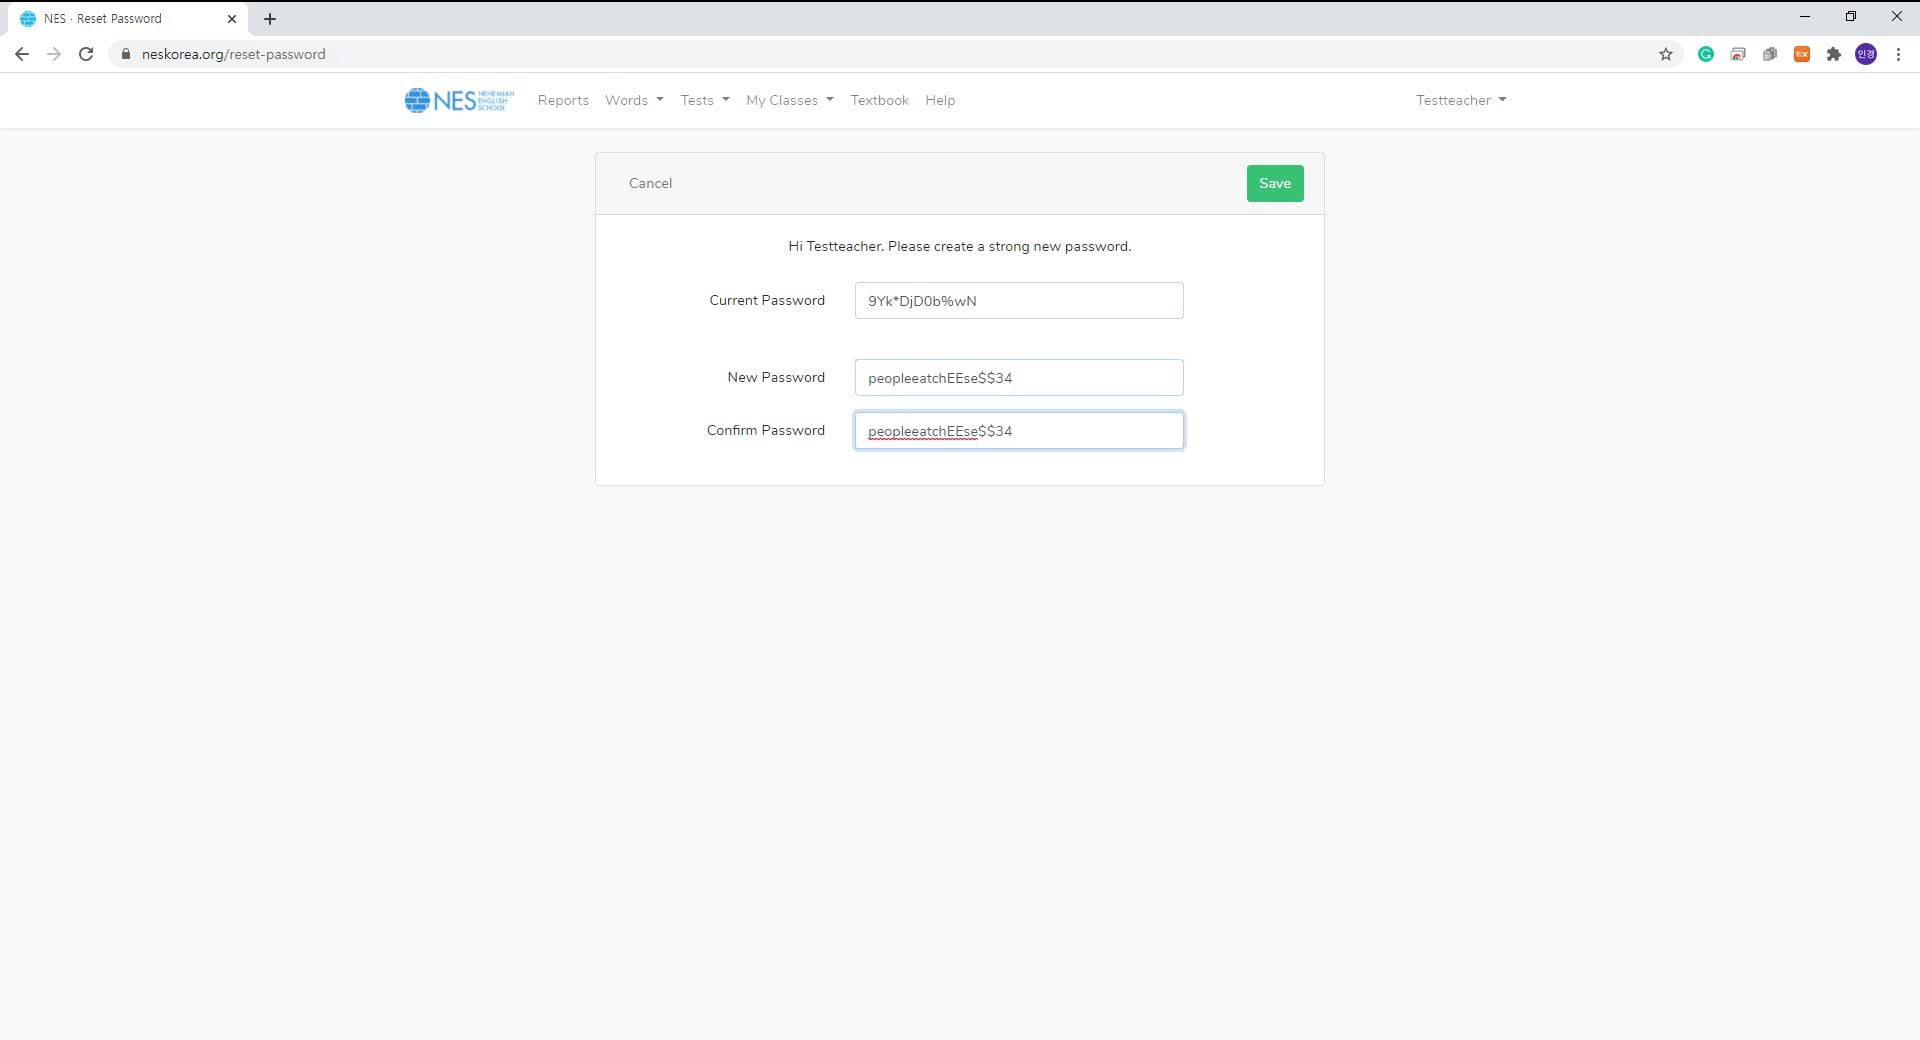Click the cast/screen extension icon in the toolbar

(1738, 54)
